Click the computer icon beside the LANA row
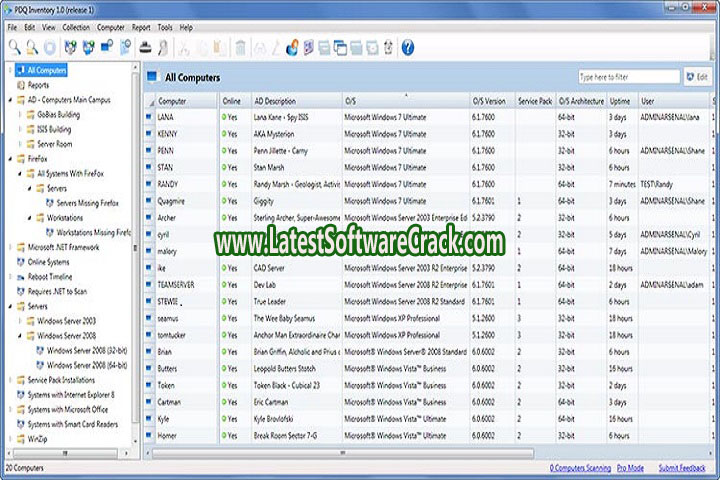Screen dimensions: 720x480 point(150,117)
